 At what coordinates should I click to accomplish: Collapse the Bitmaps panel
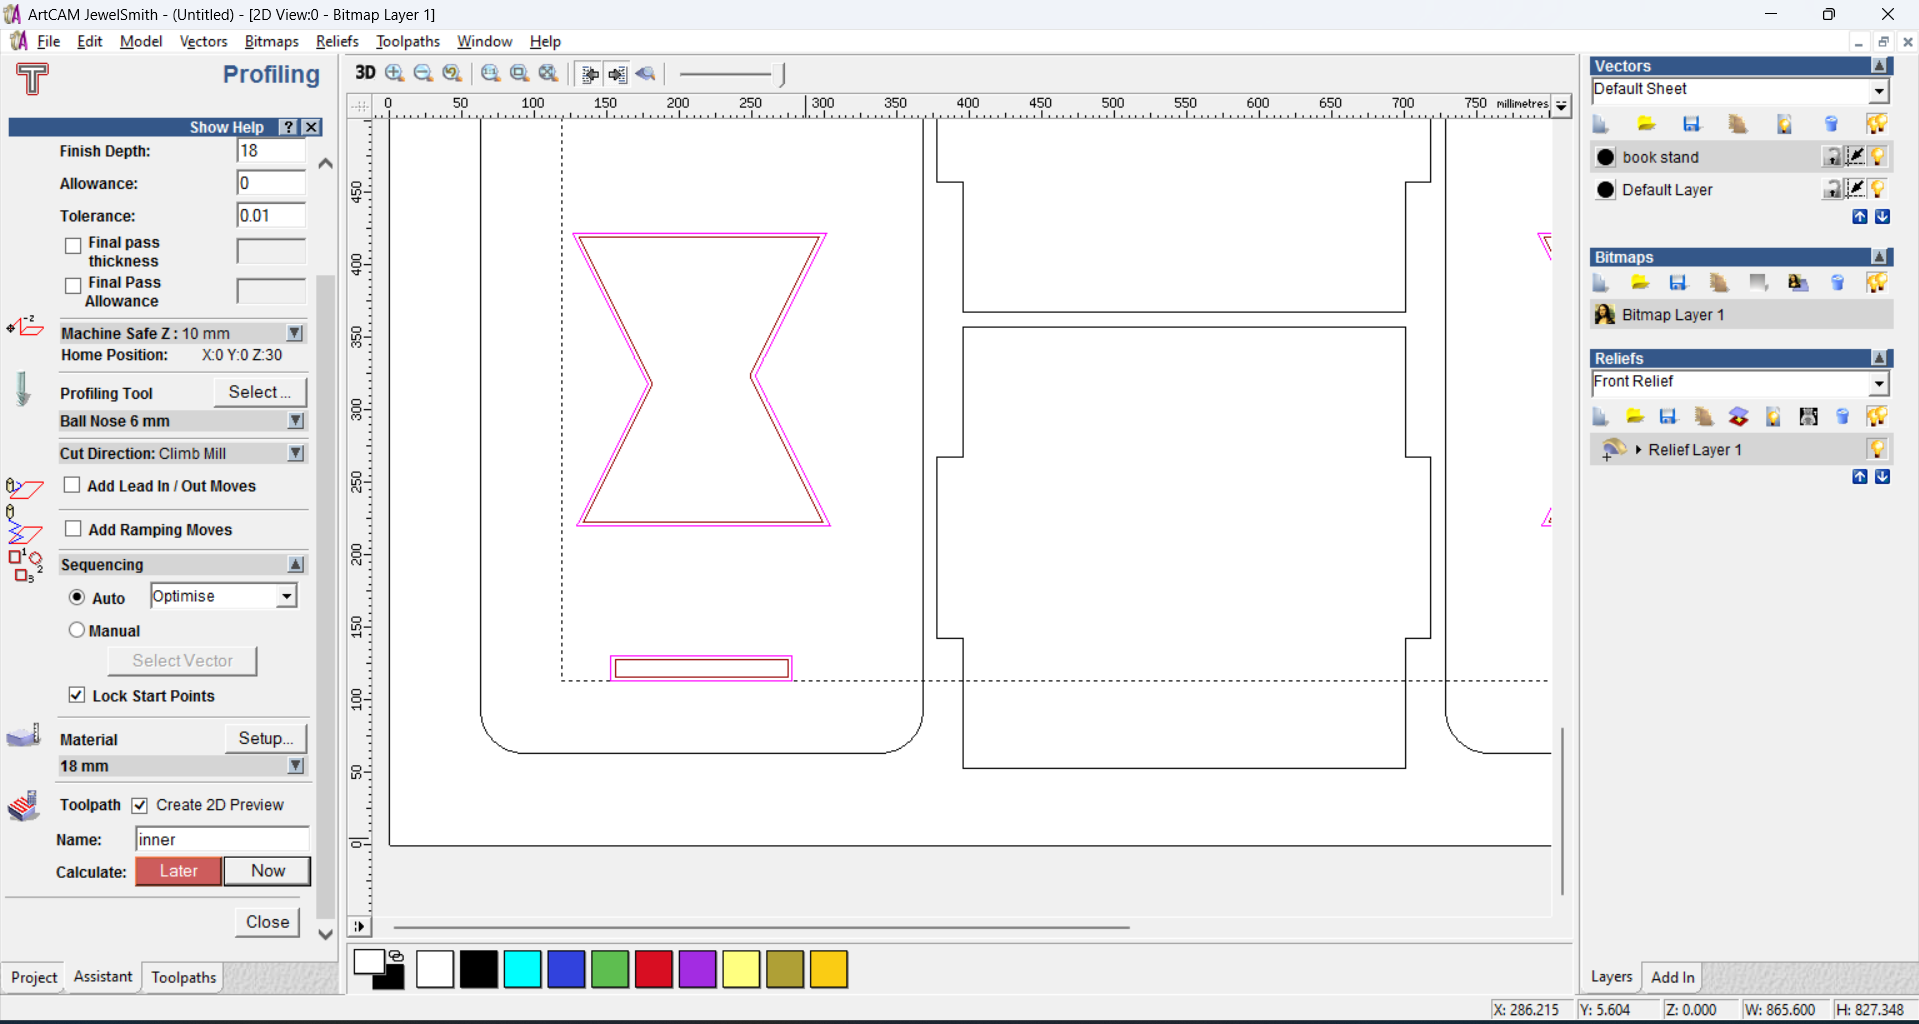coord(1880,257)
